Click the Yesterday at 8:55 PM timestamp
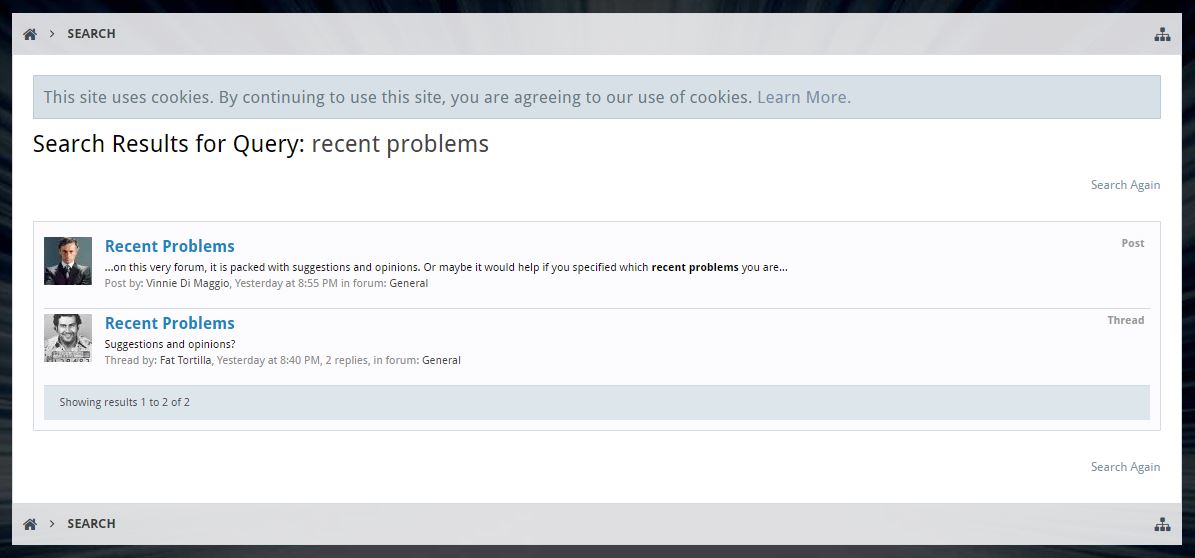This screenshot has width=1195, height=558. tap(286, 283)
